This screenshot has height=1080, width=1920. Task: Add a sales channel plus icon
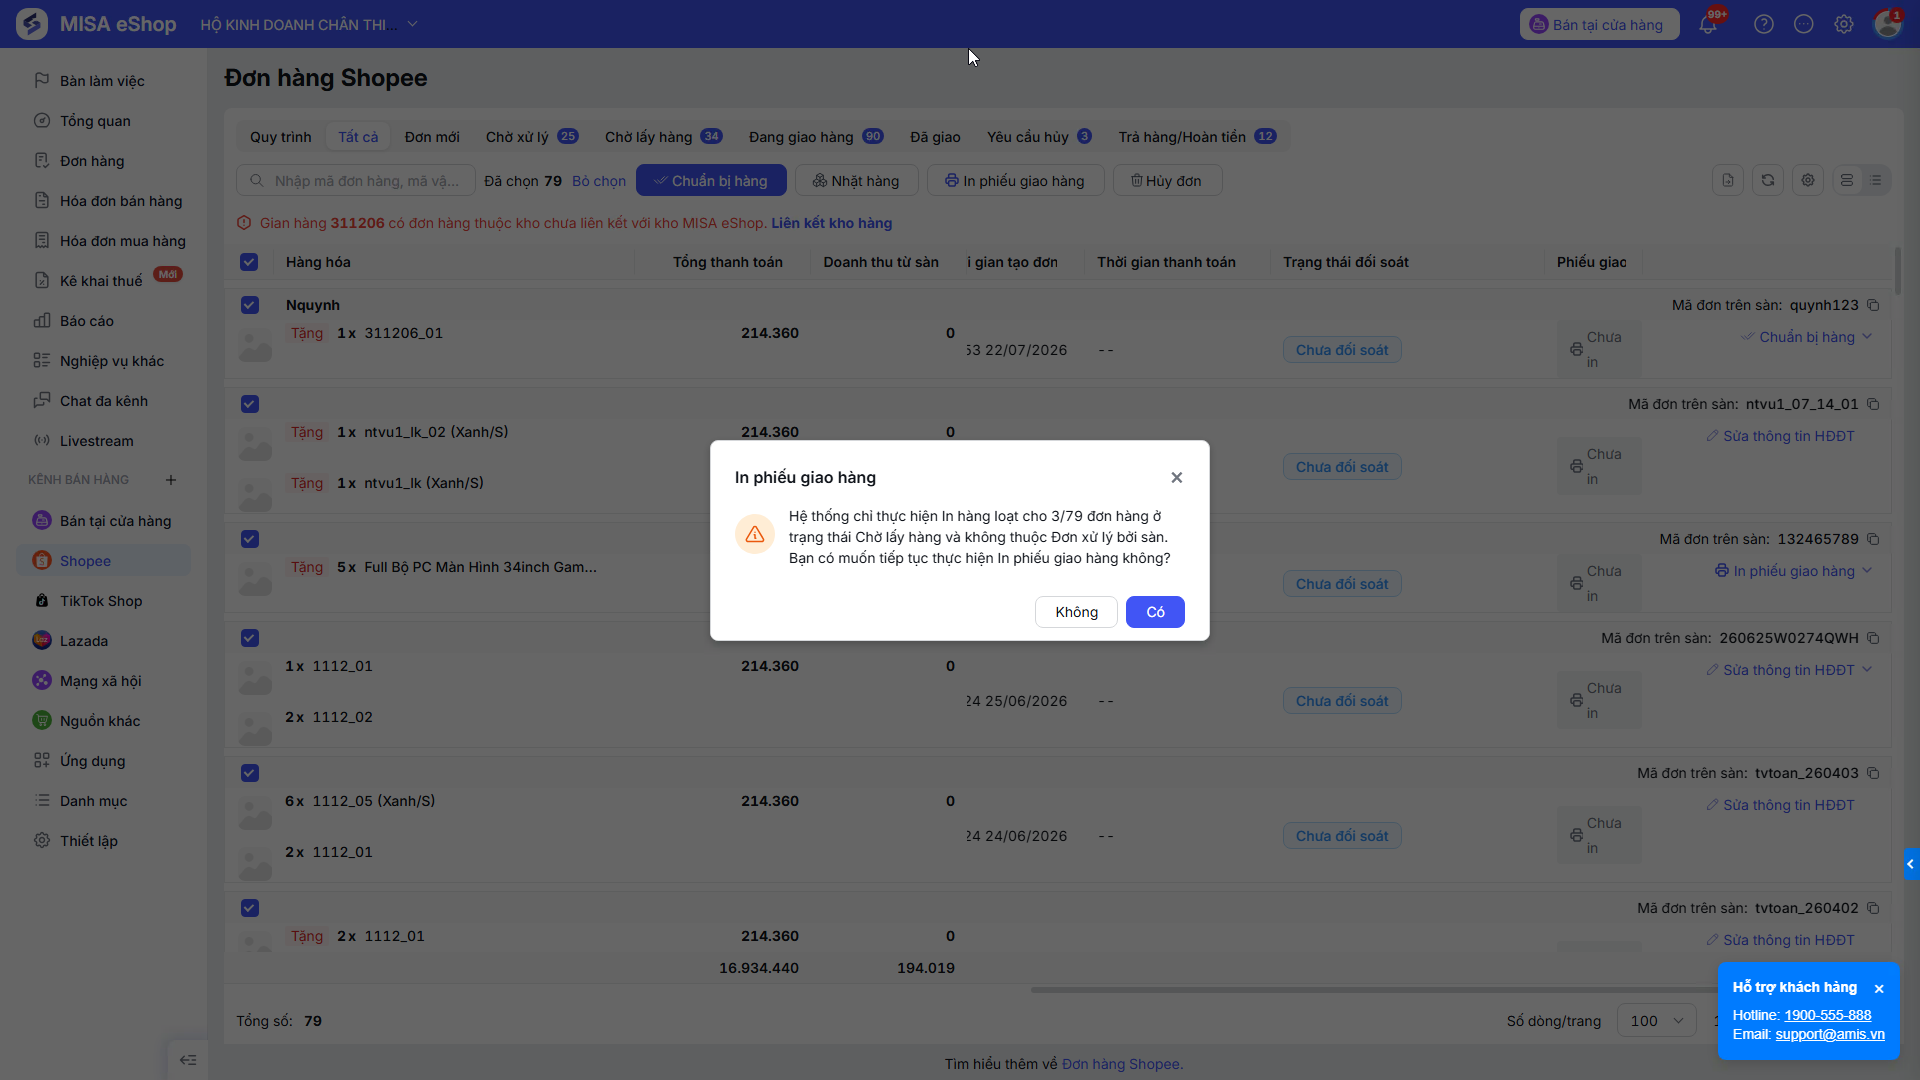[x=171, y=480]
